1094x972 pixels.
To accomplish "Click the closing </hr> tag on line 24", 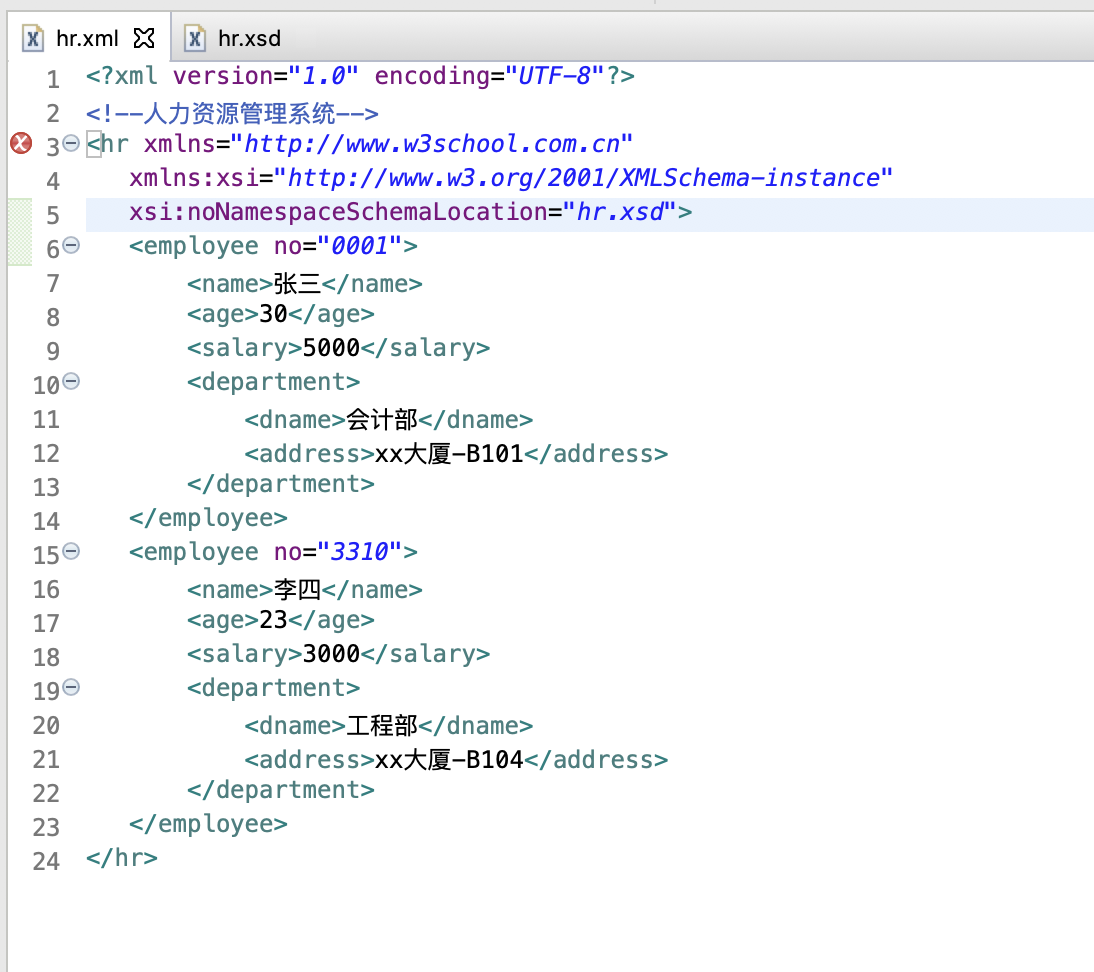I will click(122, 858).
